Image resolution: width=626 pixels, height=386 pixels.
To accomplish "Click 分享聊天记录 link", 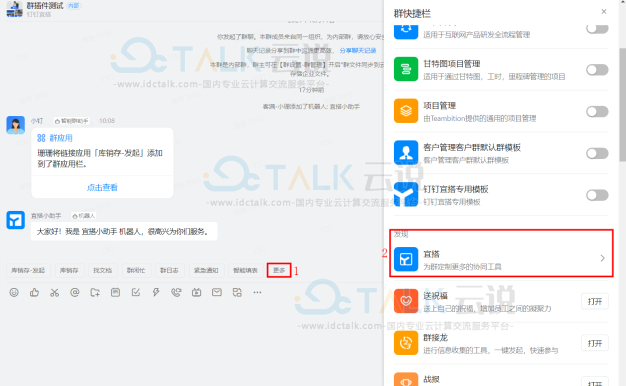I will click(x=358, y=51).
